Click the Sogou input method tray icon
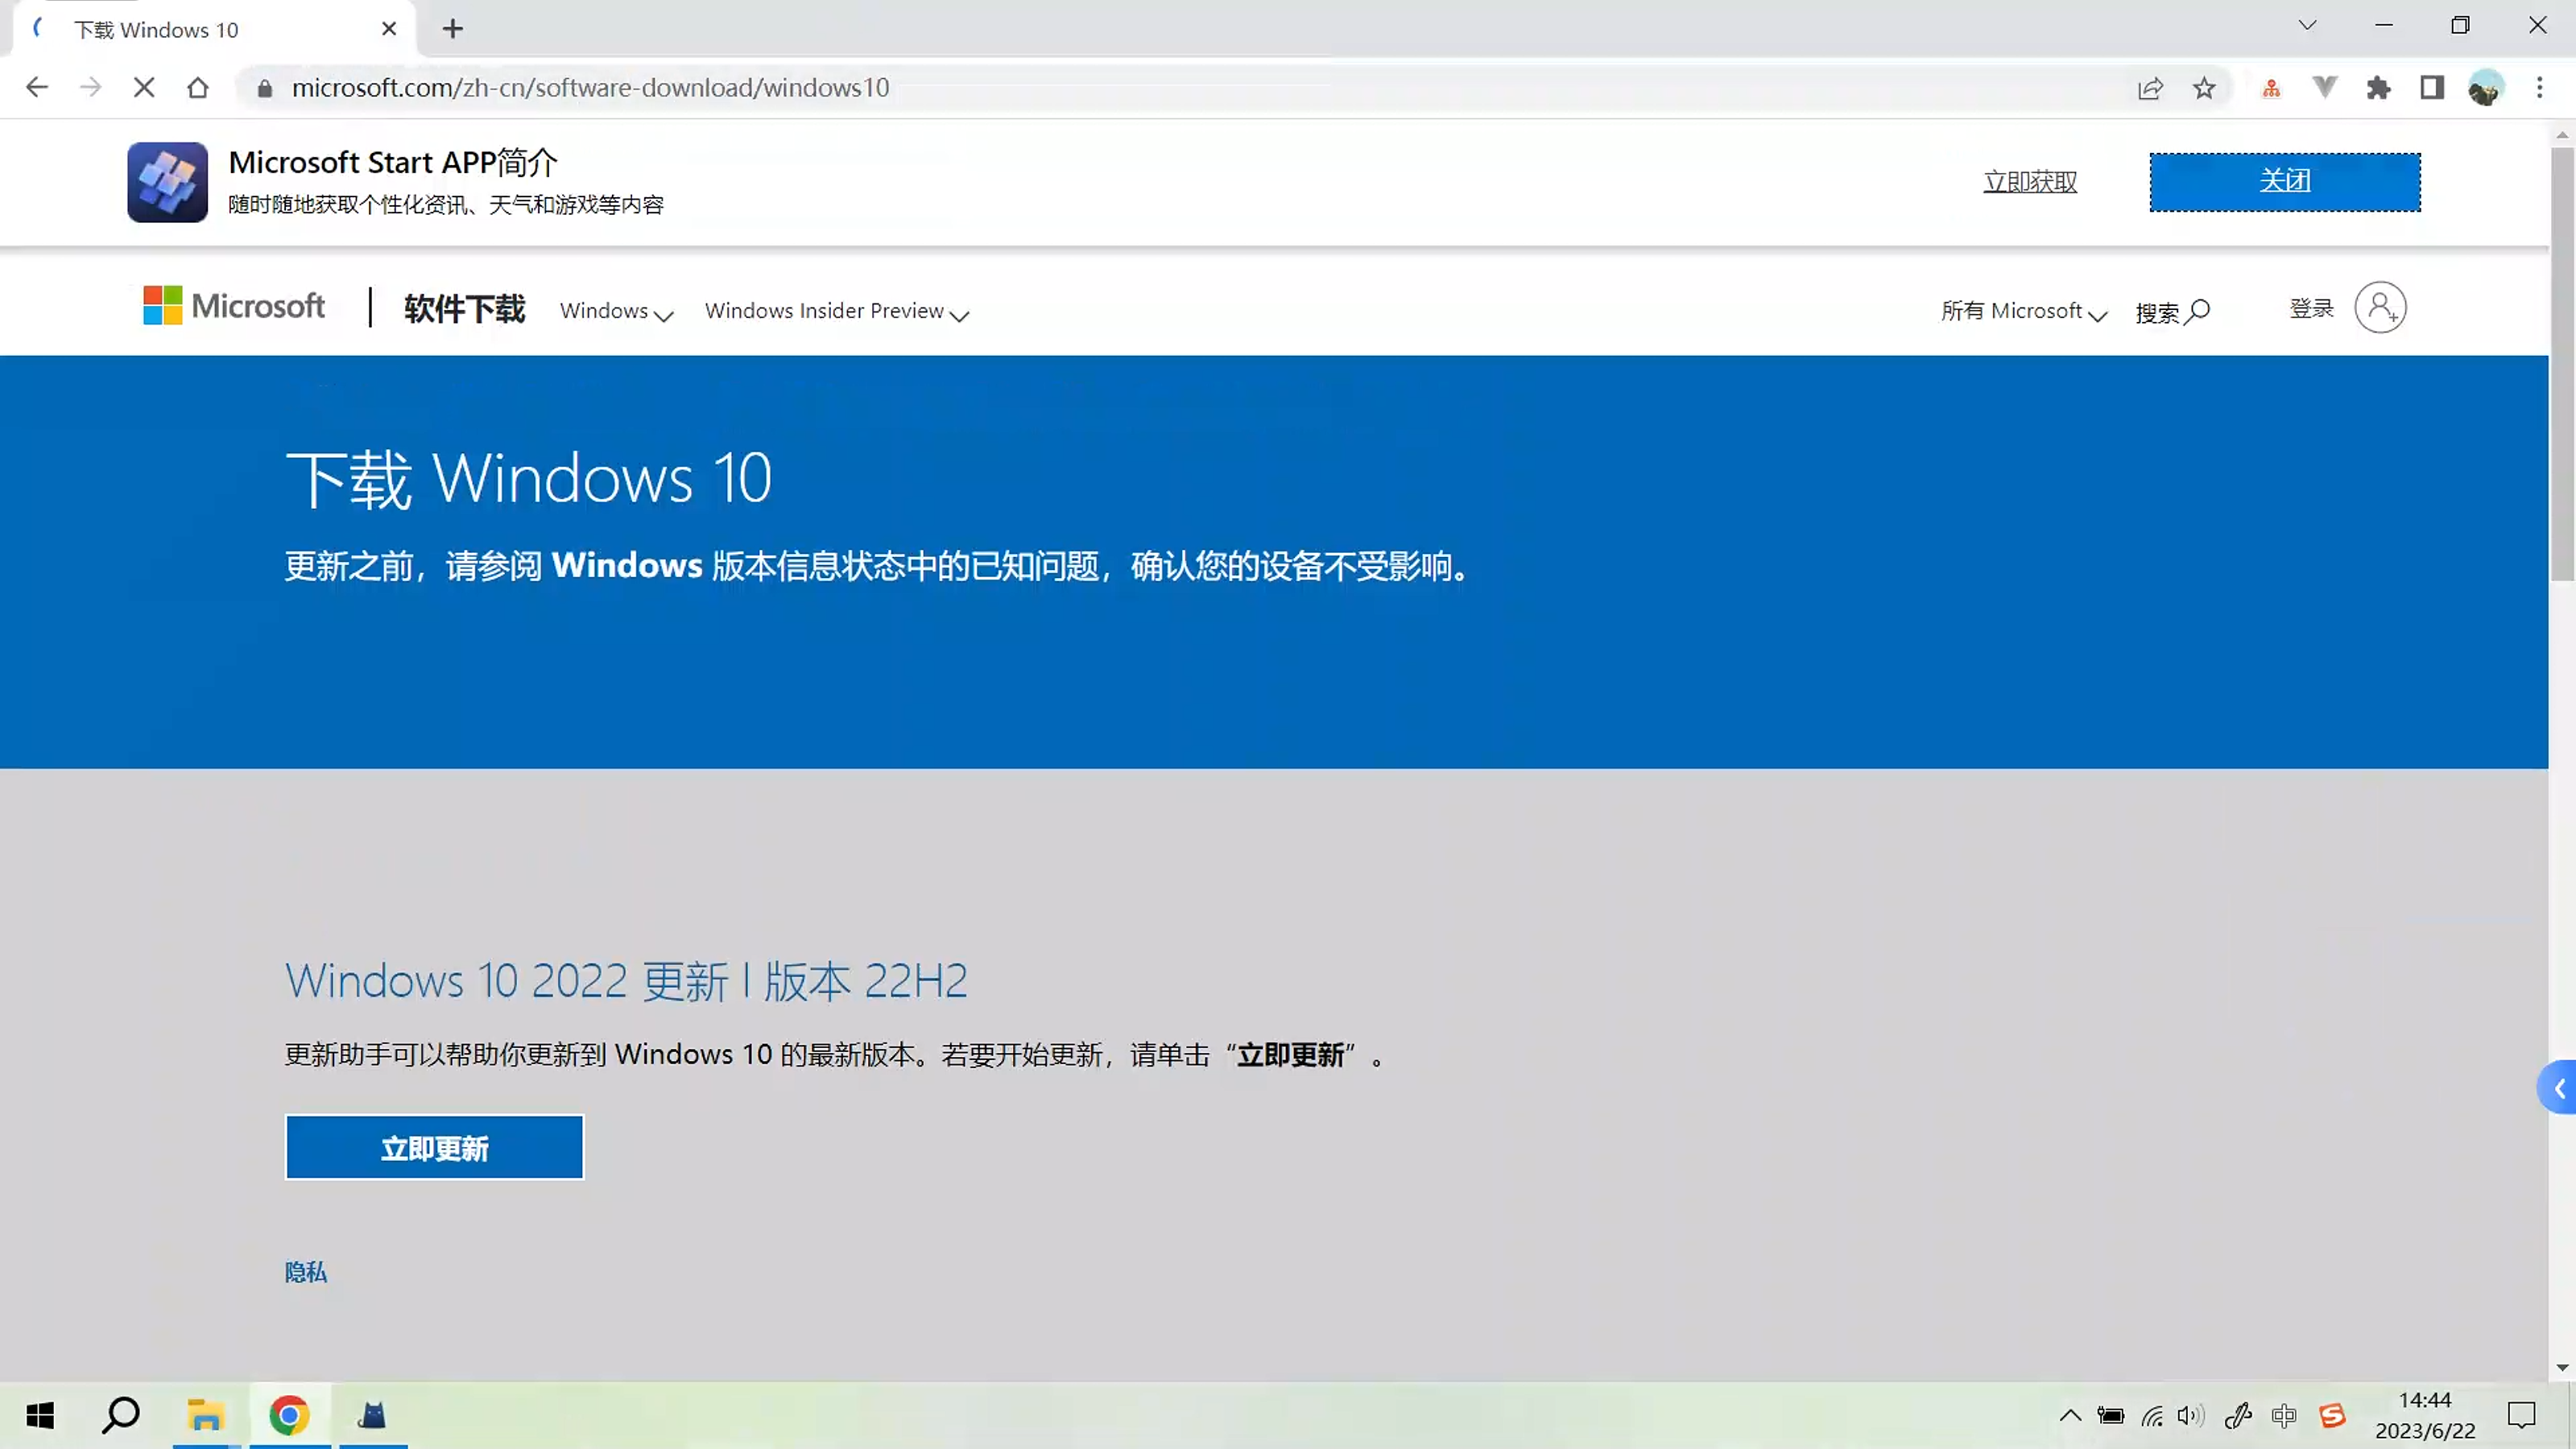The image size is (2576, 1449). [2332, 1416]
